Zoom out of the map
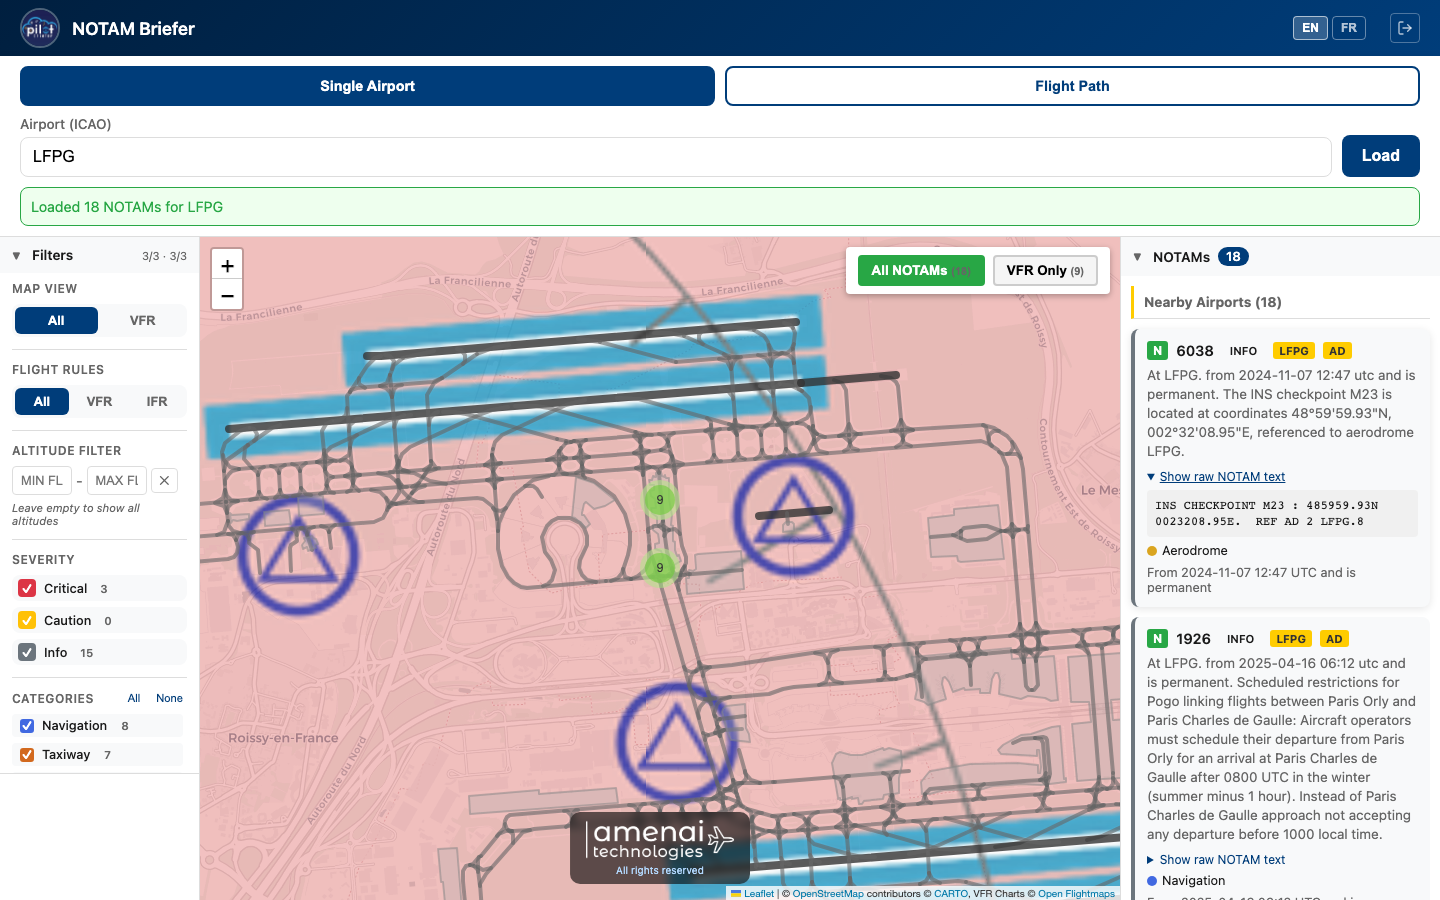Image resolution: width=1440 pixels, height=900 pixels. pyautogui.click(x=227, y=294)
